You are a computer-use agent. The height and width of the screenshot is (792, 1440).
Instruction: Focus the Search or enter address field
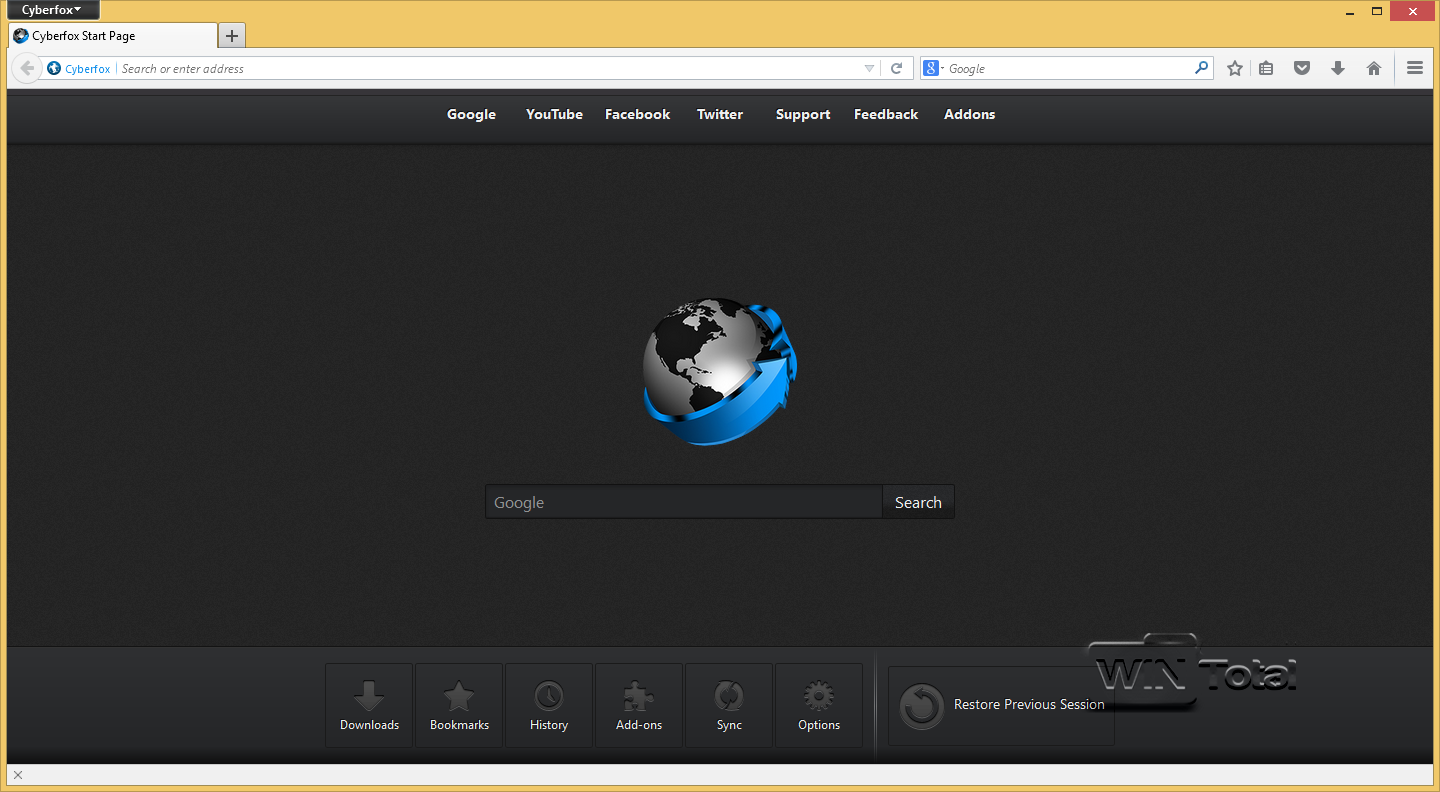(x=490, y=69)
